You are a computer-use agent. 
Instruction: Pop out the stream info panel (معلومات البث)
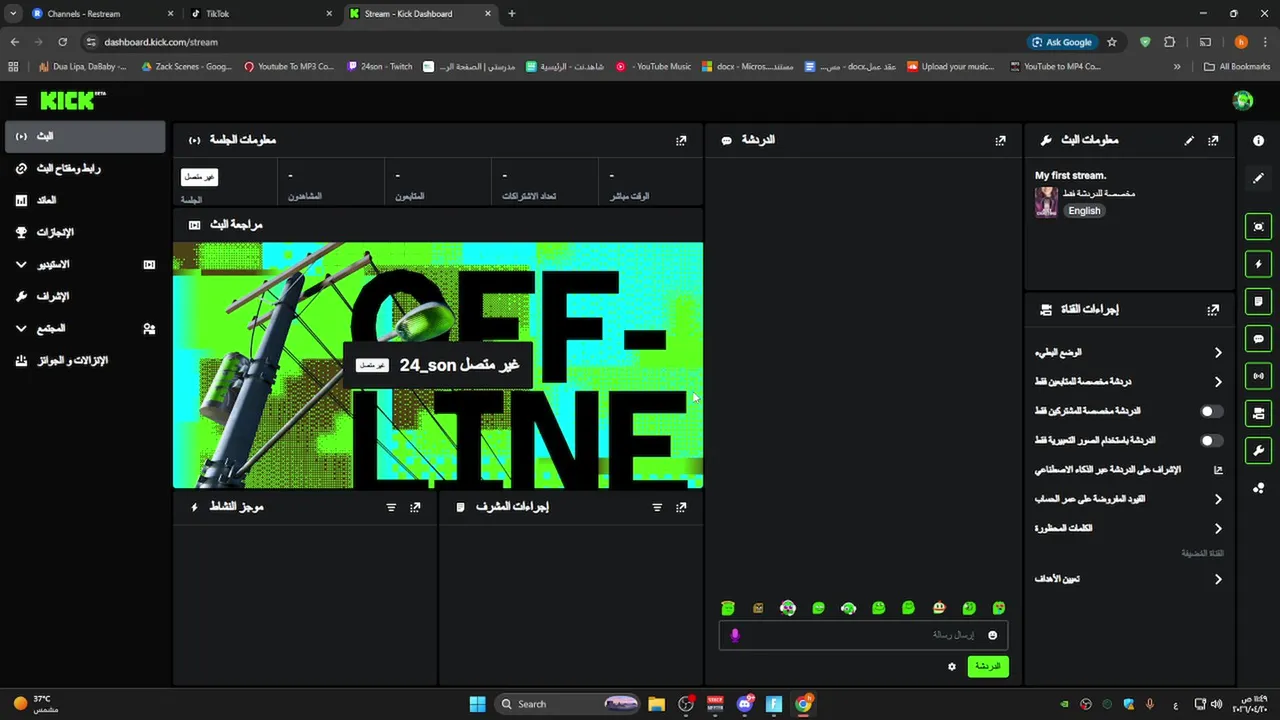(1213, 141)
